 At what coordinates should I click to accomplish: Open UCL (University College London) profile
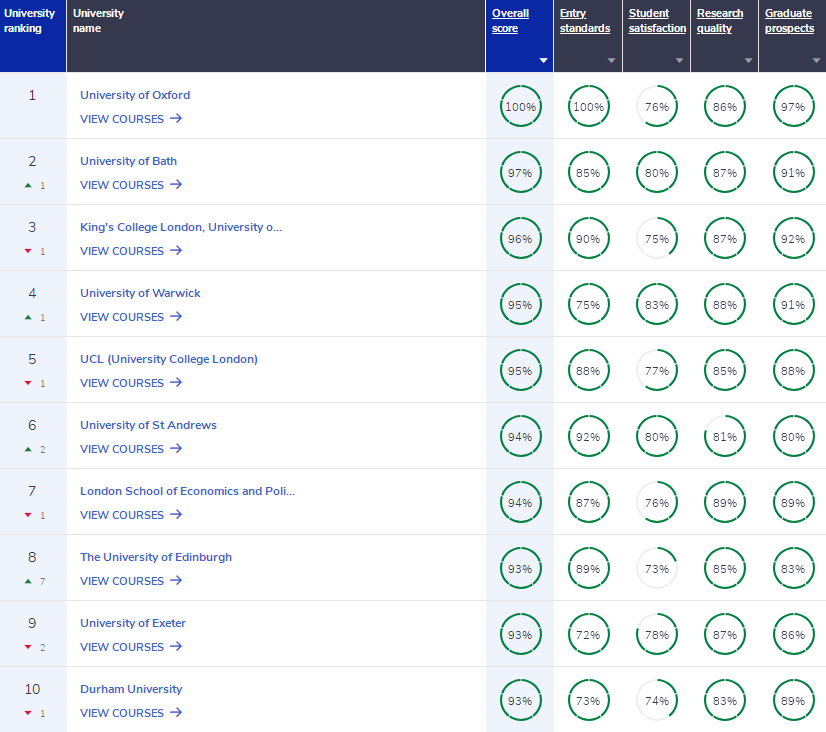pyautogui.click(x=169, y=359)
